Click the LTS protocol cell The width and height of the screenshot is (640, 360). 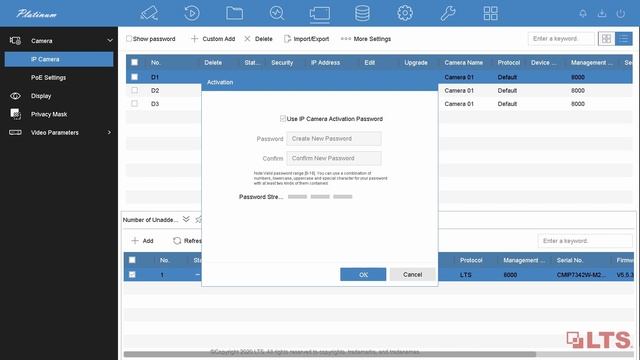[465, 275]
